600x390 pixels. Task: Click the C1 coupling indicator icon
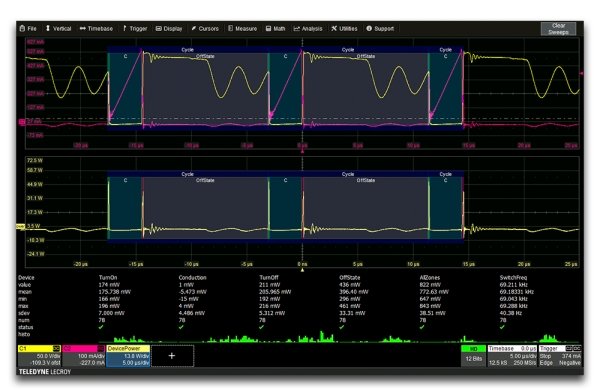56,349
